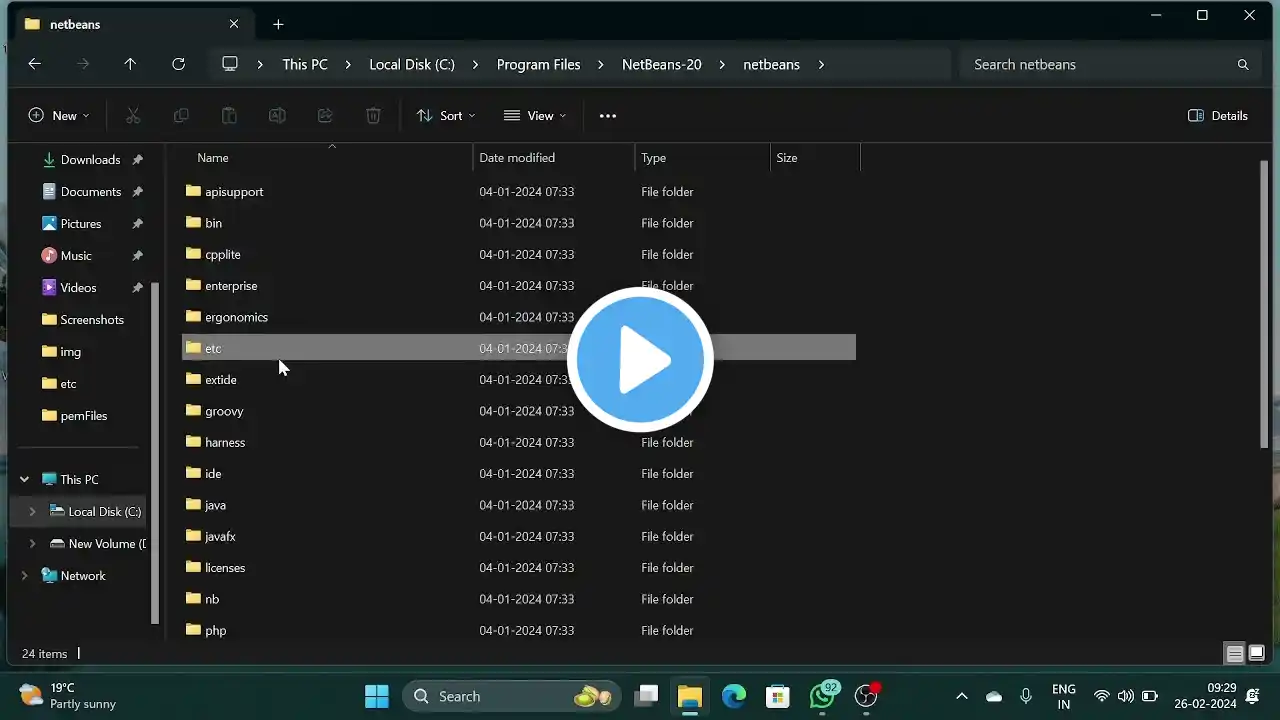This screenshot has width=1280, height=720.
Task: Sort by Type column header
Action: pos(654,158)
